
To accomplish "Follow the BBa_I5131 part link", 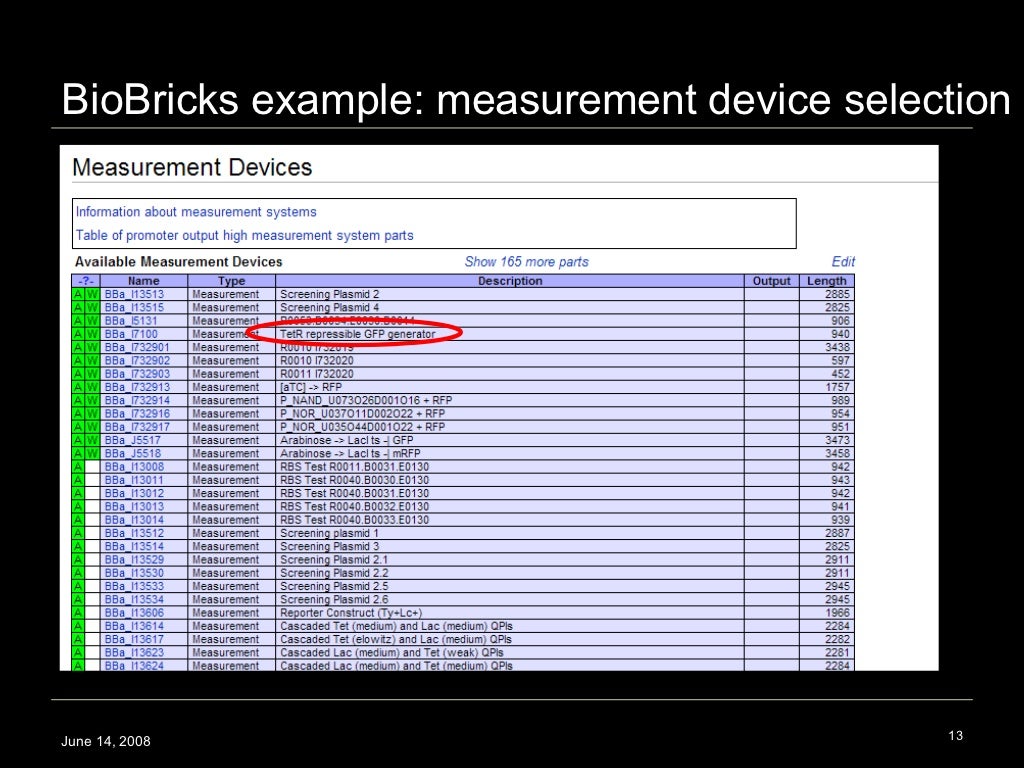I will pos(131,321).
